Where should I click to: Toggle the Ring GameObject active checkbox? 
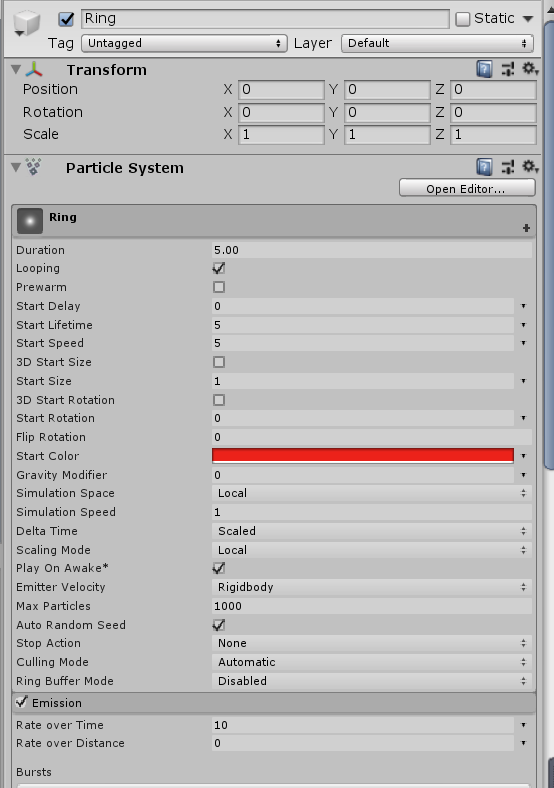(66, 19)
